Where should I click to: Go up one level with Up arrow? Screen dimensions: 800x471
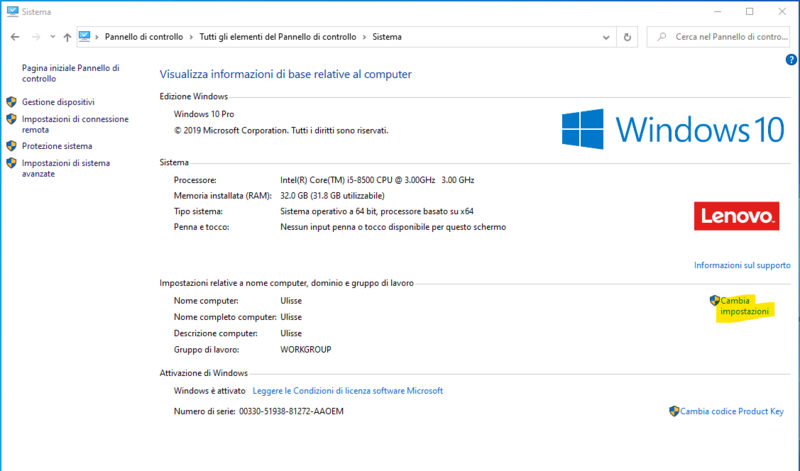[x=66, y=37]
